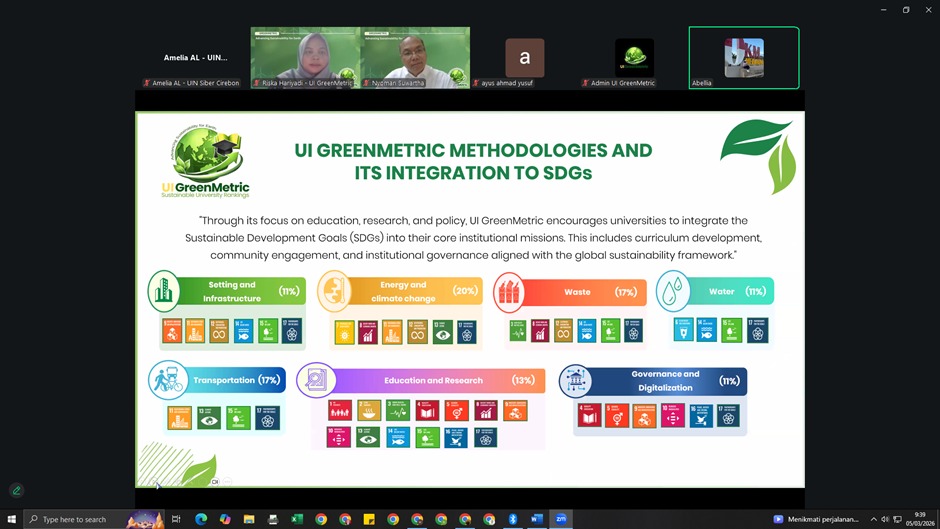940x529 pixels.
Task: Toggle the volume icon in system tray
Action: [x=885, y=519]
